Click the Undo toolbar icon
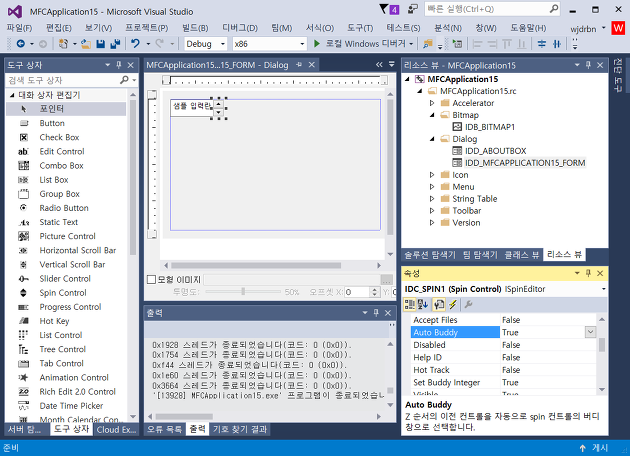This screenshot has width=630, height=456. coord(135,43)
